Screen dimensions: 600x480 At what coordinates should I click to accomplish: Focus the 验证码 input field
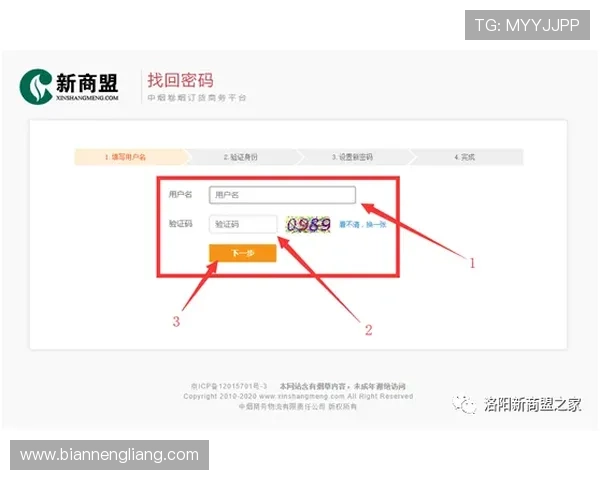pos(243,224)
